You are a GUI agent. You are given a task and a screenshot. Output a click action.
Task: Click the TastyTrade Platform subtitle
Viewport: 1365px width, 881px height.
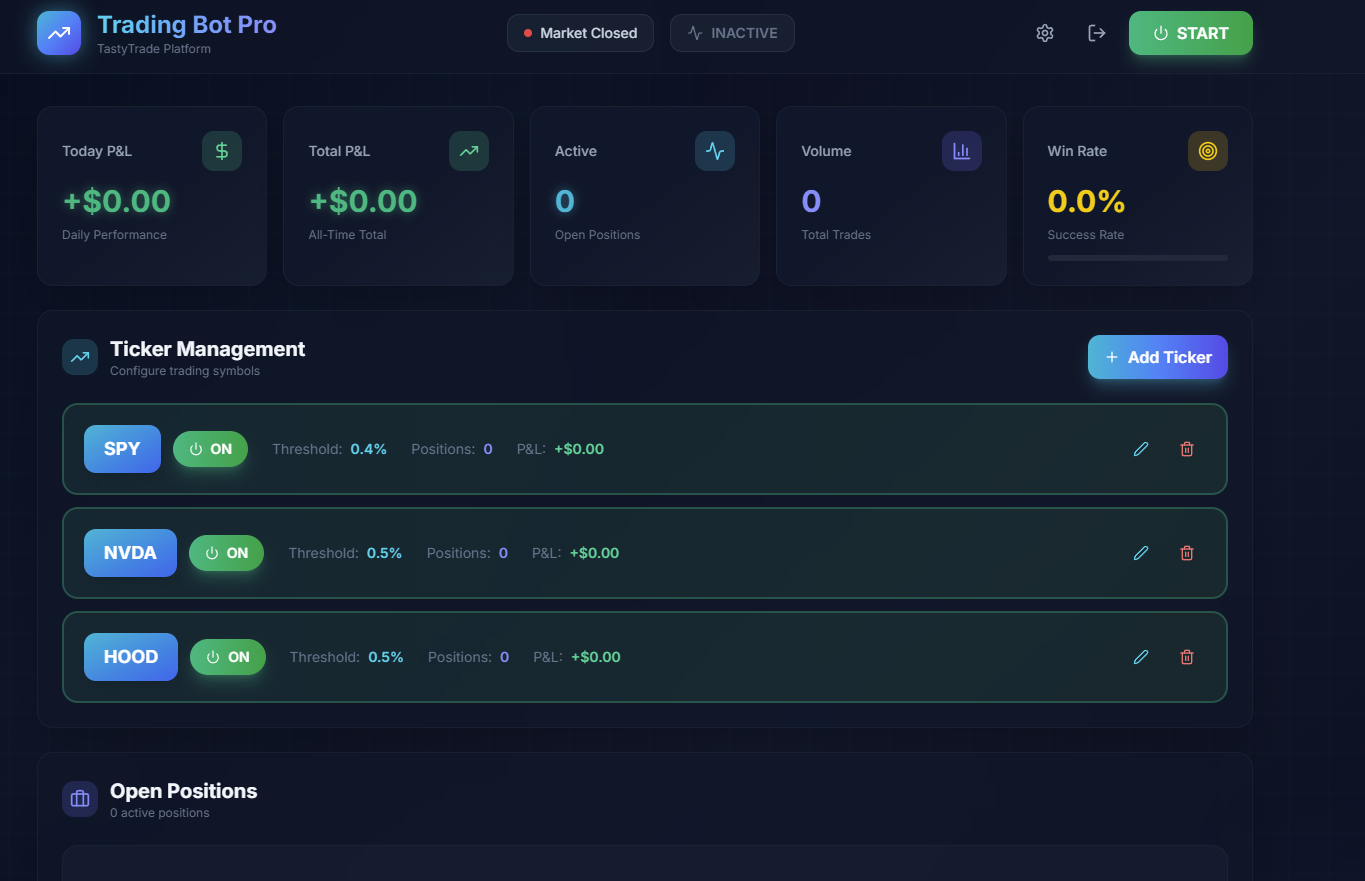coord(154,49)
